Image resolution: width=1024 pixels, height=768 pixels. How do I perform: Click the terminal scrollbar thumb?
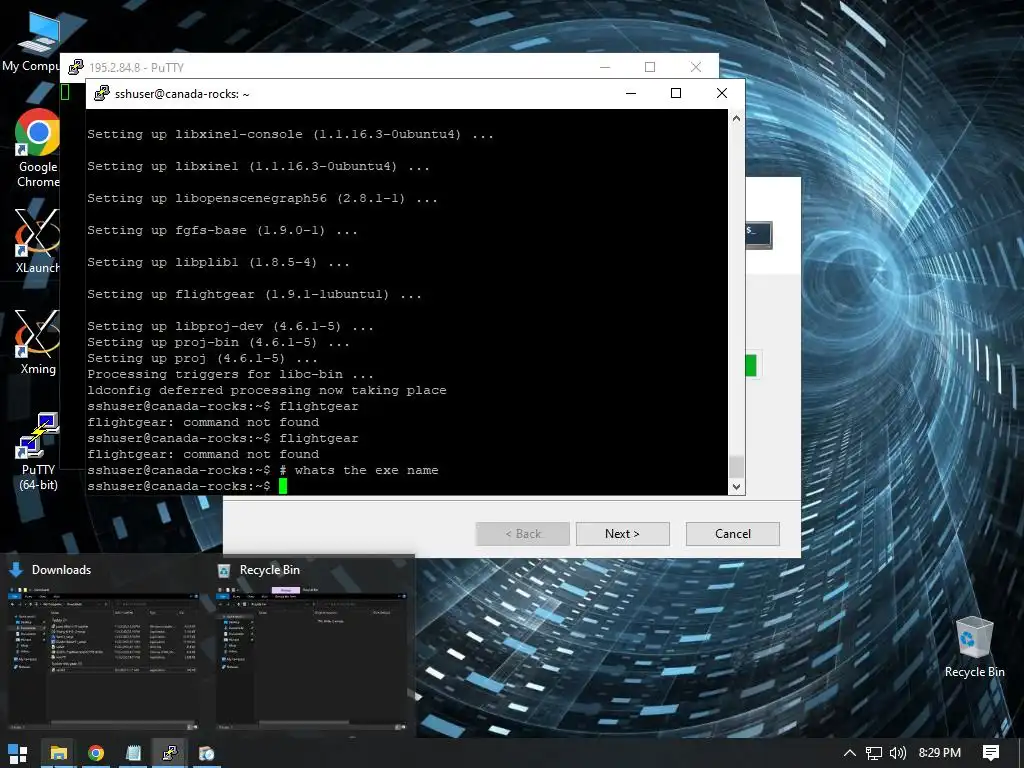point(736,467)
